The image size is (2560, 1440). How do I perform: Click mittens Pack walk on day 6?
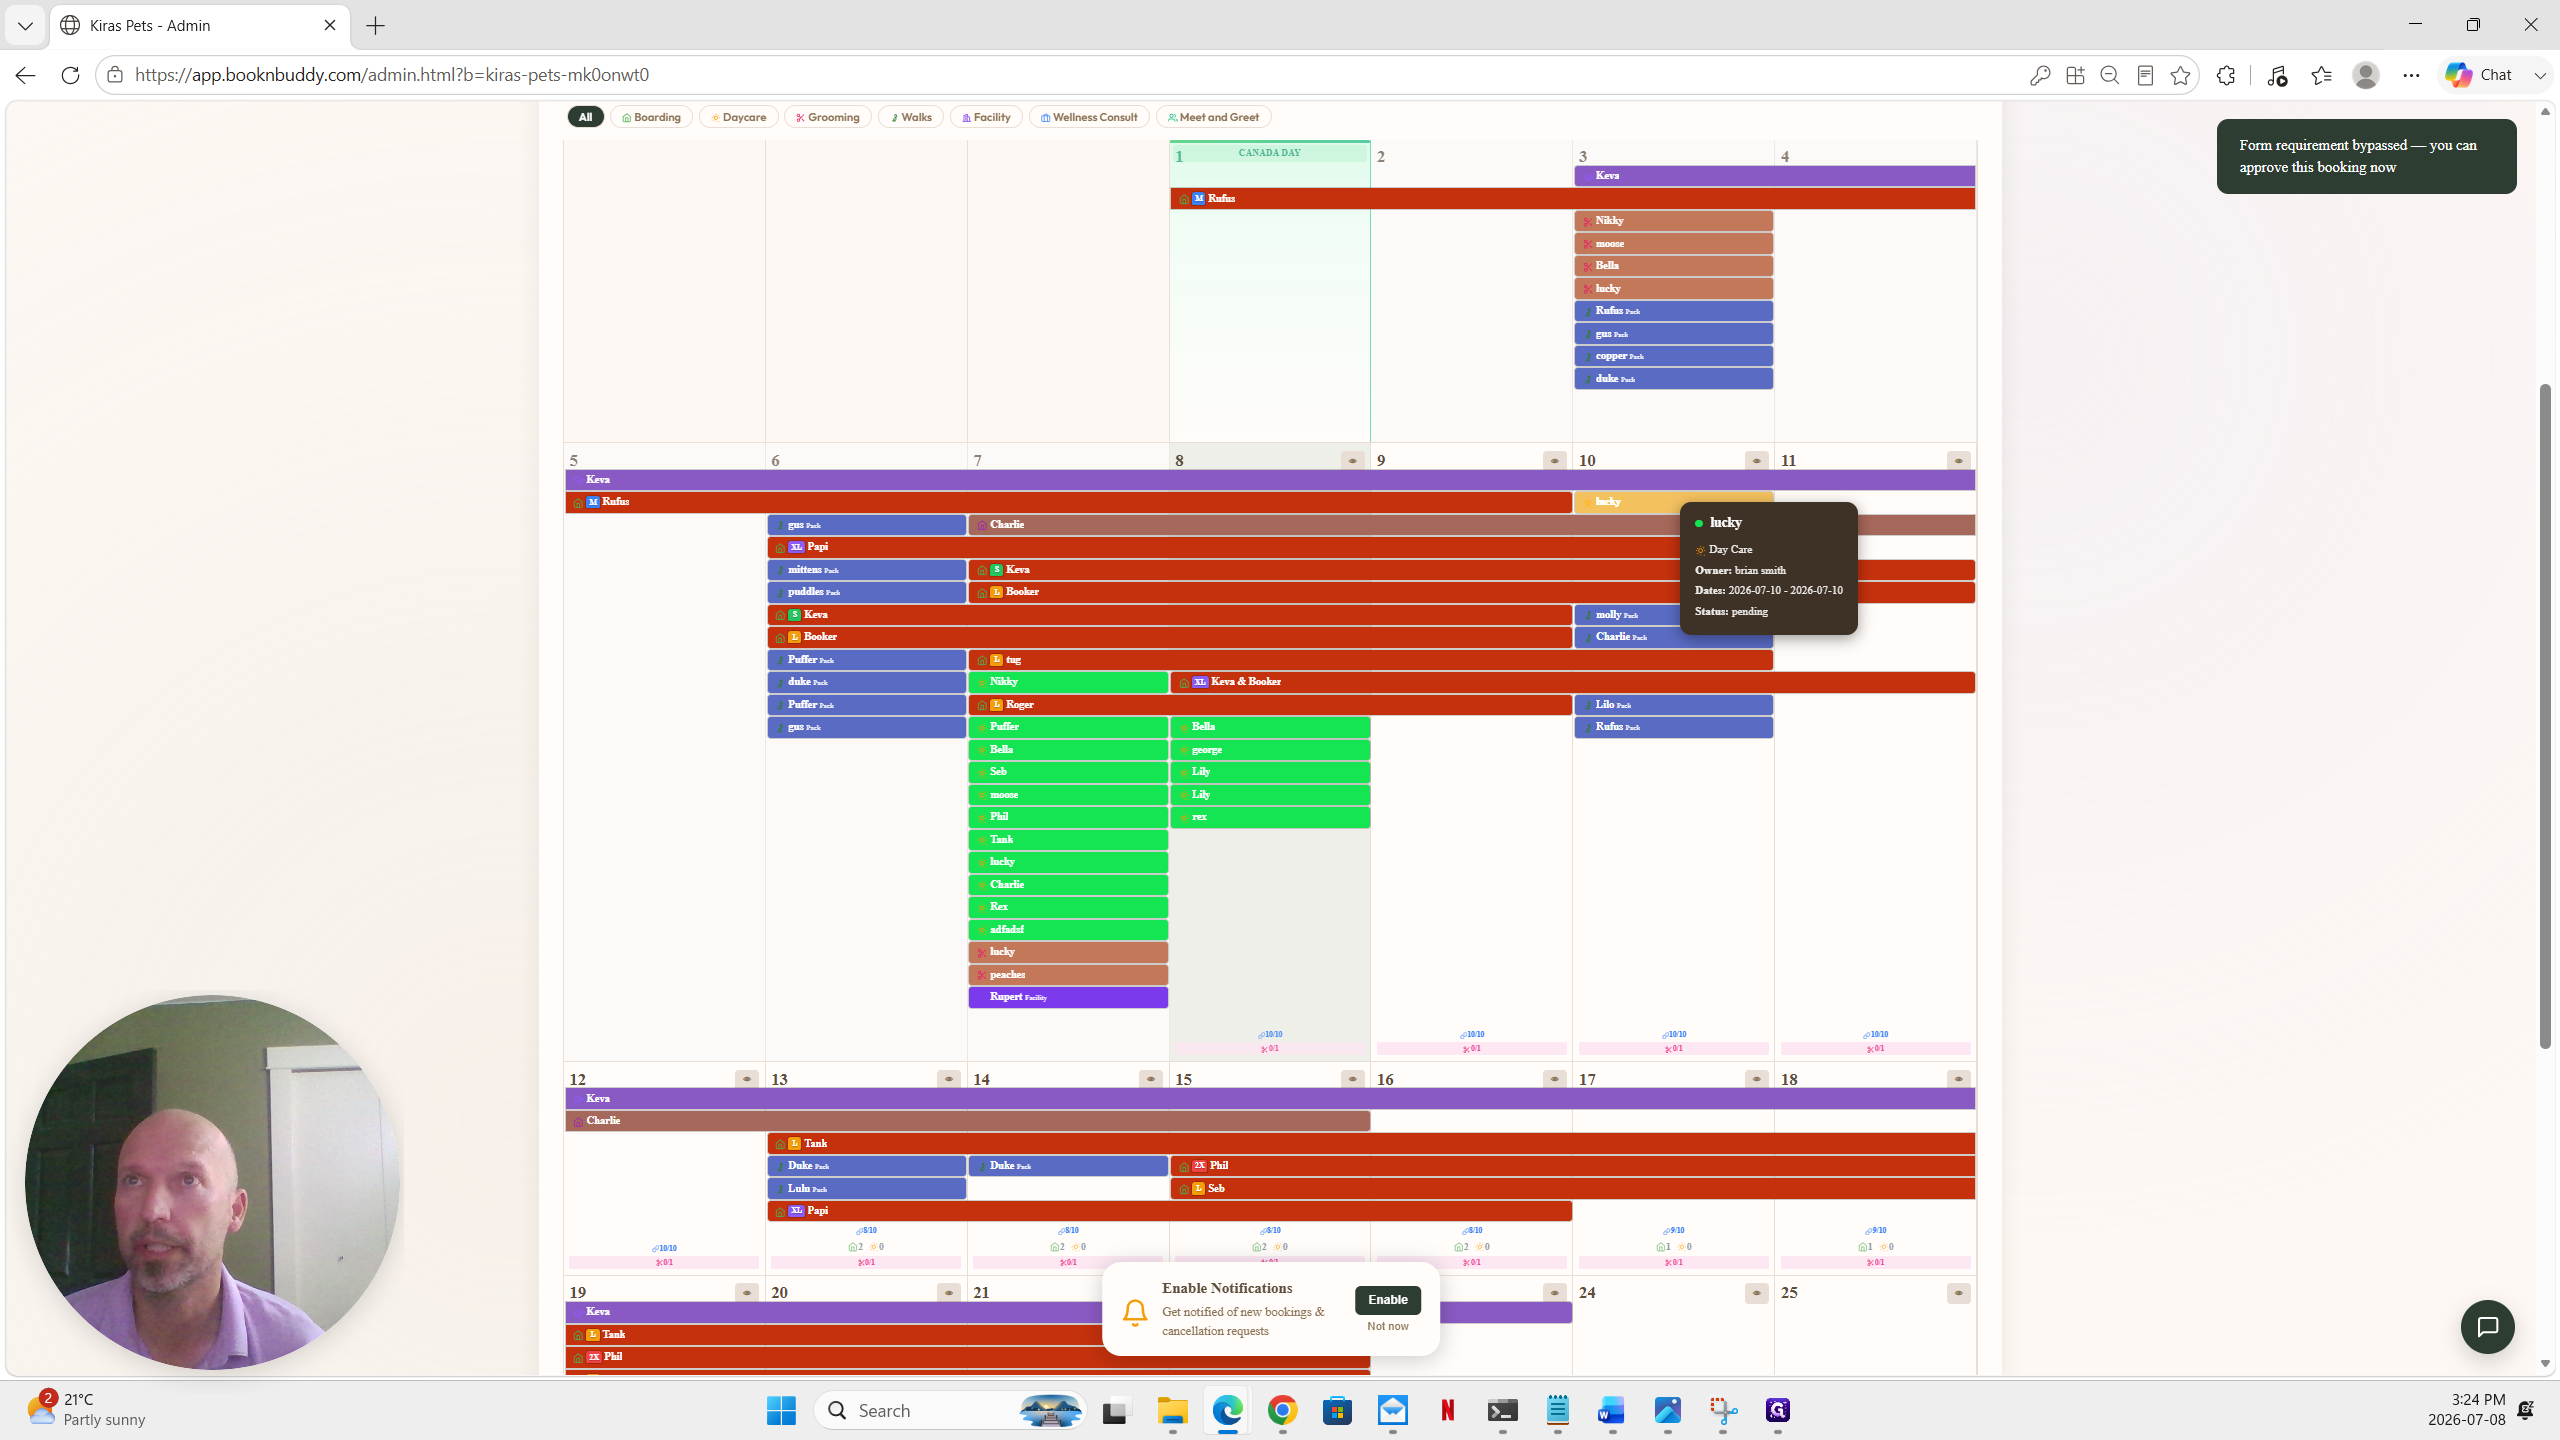(866, 570)
